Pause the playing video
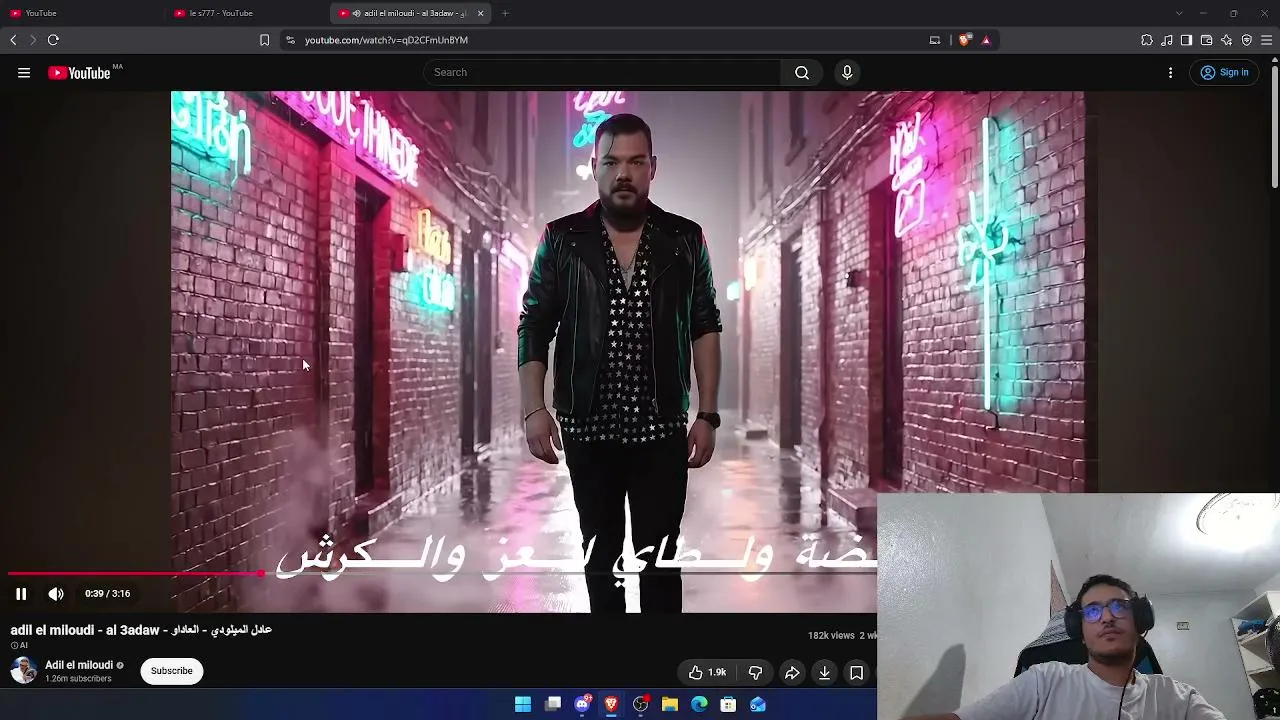This screenshot has height=720, width=1280. pyautogui.click(x=21, y=594)
